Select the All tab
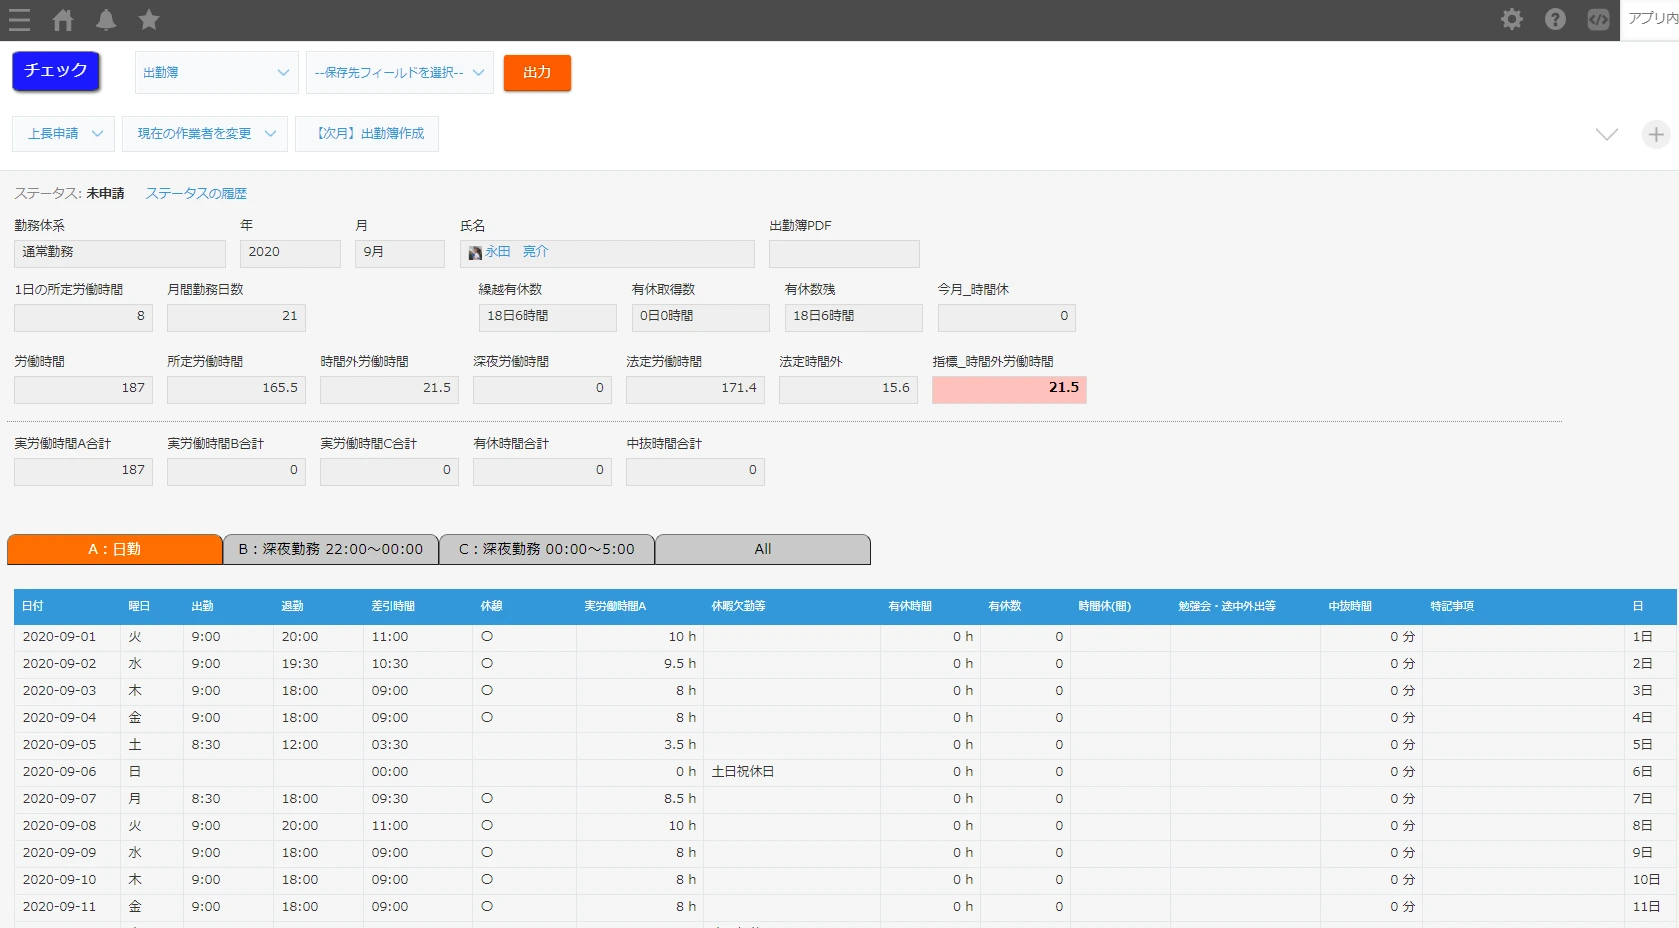Screen dimensions: 1679x928 click(762, 549)
